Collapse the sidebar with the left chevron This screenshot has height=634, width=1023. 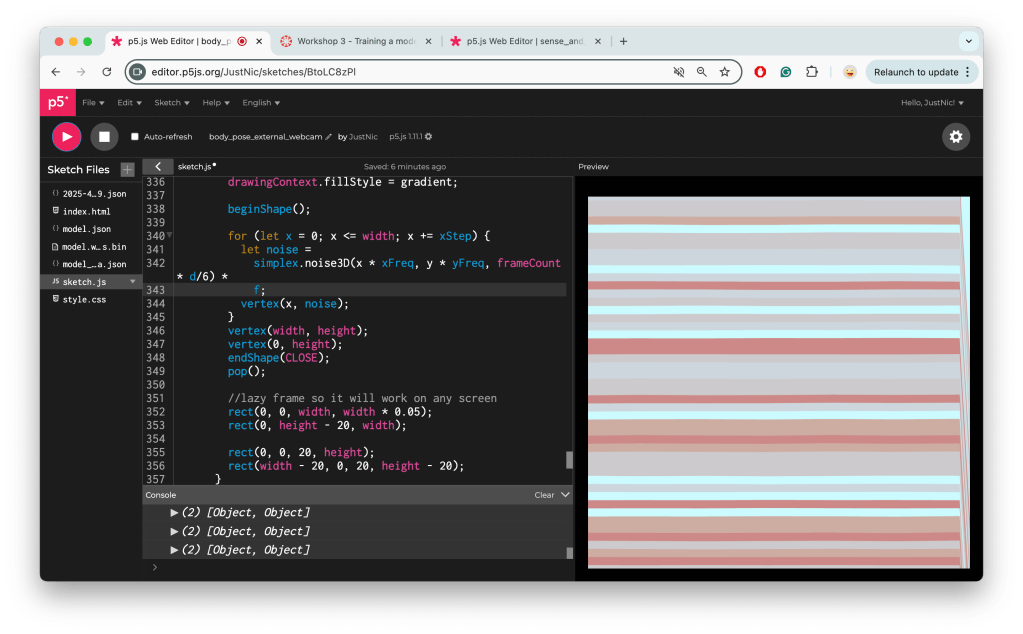[158, 167]
